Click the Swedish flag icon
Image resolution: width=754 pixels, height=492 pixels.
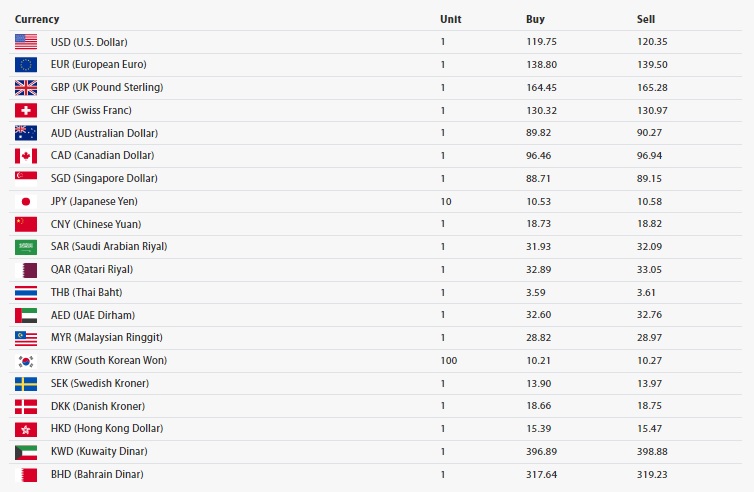click(x=26, y=383)
